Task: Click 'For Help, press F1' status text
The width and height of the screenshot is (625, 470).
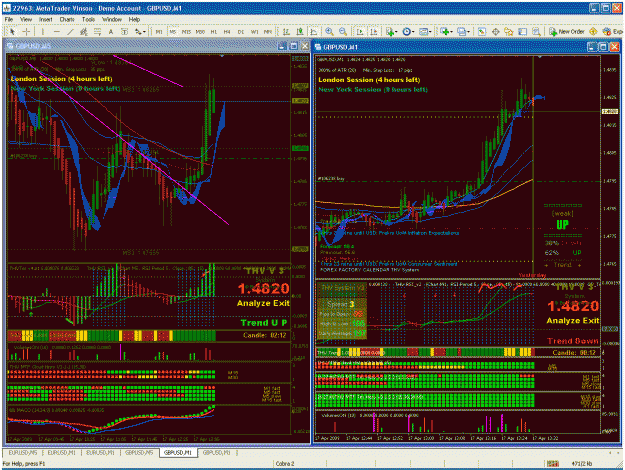Action: 24,464
